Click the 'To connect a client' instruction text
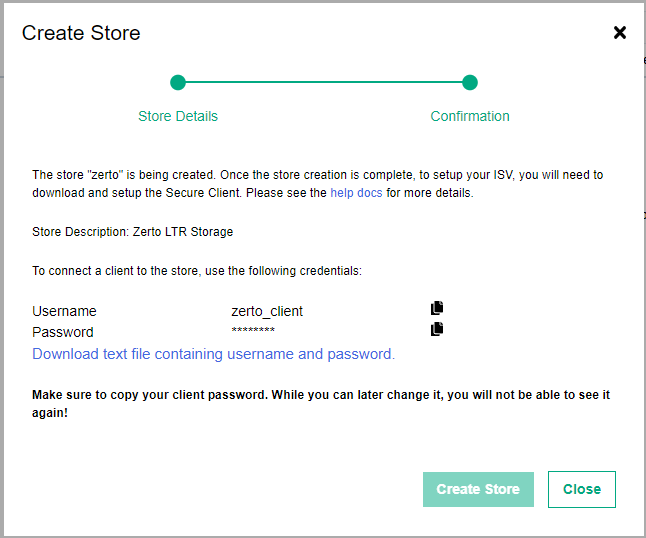 tap(197, 271)
